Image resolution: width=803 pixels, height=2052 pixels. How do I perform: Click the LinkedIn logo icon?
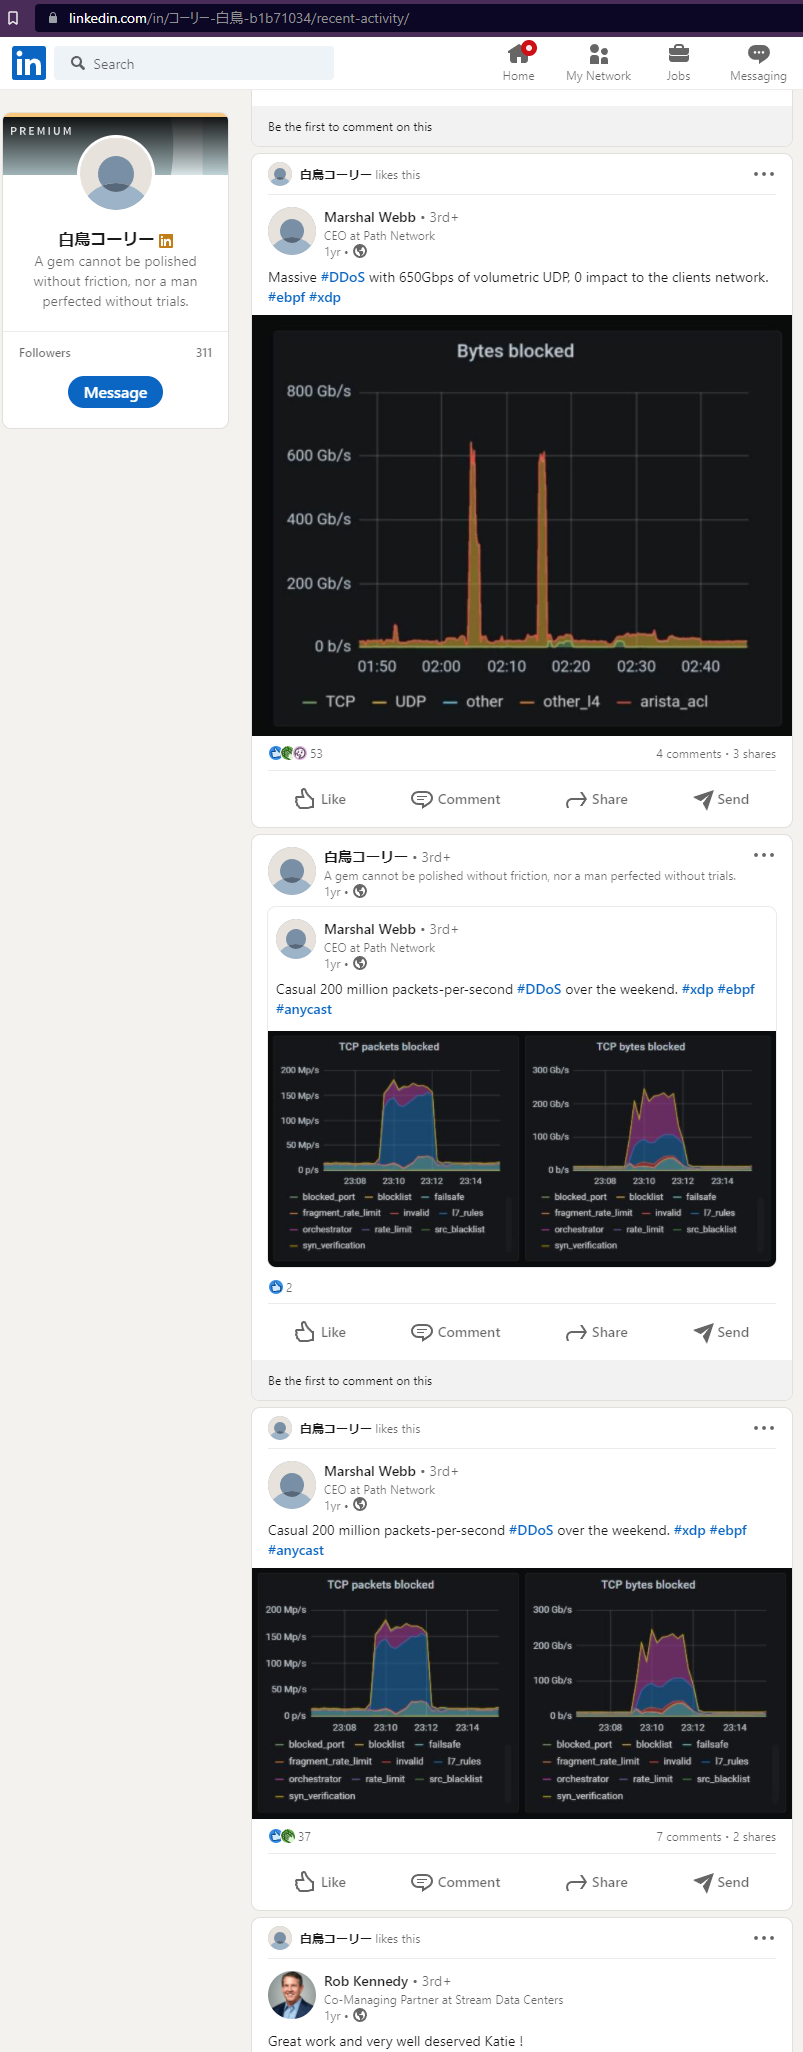(29, 63)
